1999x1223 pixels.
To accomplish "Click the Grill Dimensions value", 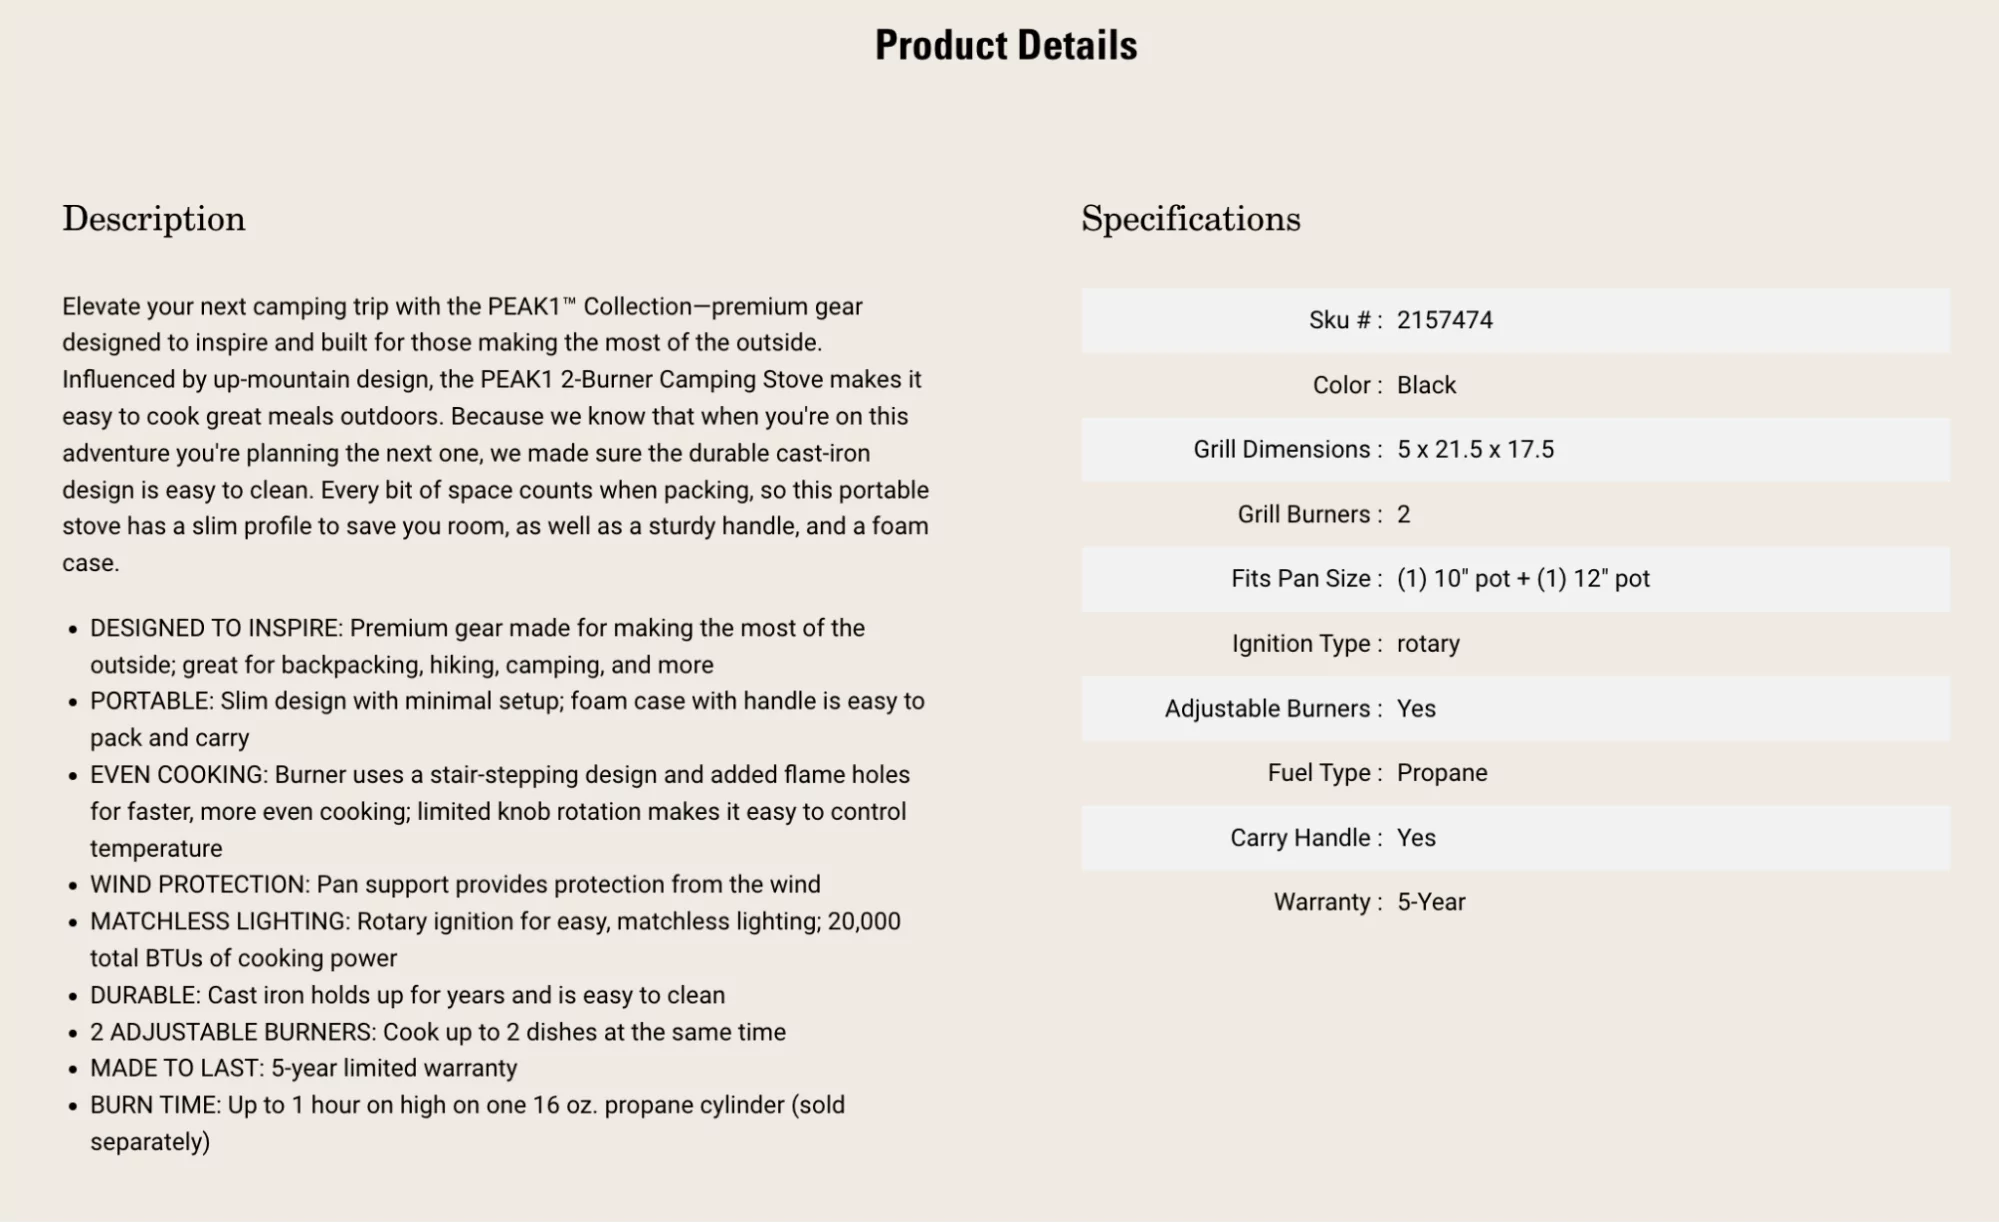I will coord(1475,449).
